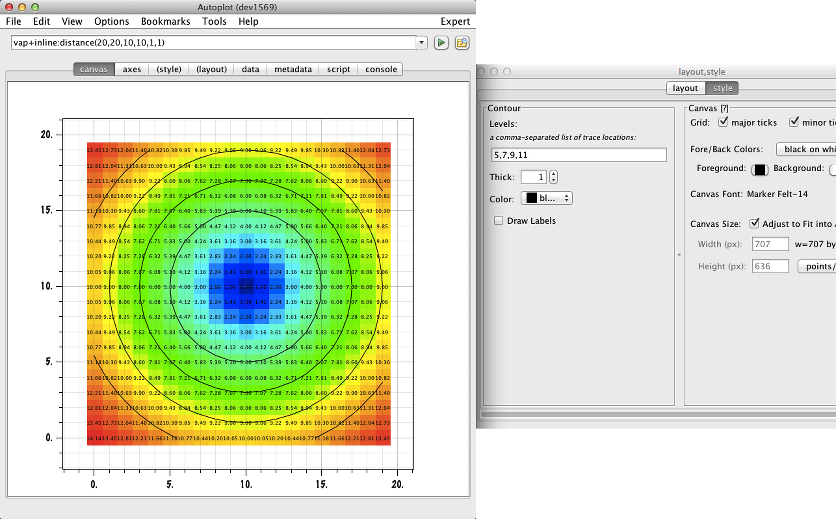Click the Background color swatch
The width and height of the screenshot is (836, 519).
833,170
